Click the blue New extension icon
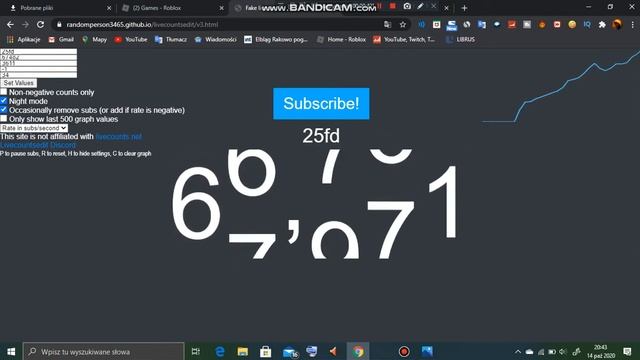Screen dimensions: 640x360 [x=451, y=25]
